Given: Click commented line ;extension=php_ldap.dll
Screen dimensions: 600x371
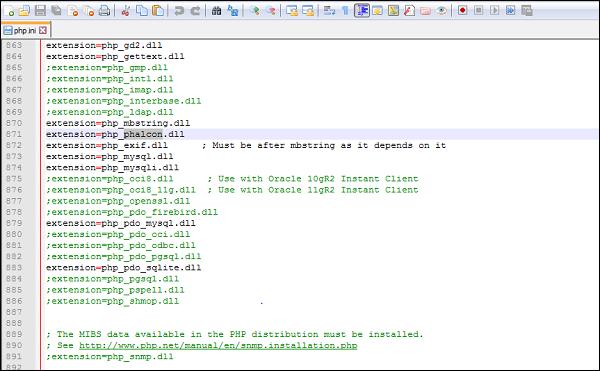Looking at the screenshot, I should point(109,112).
